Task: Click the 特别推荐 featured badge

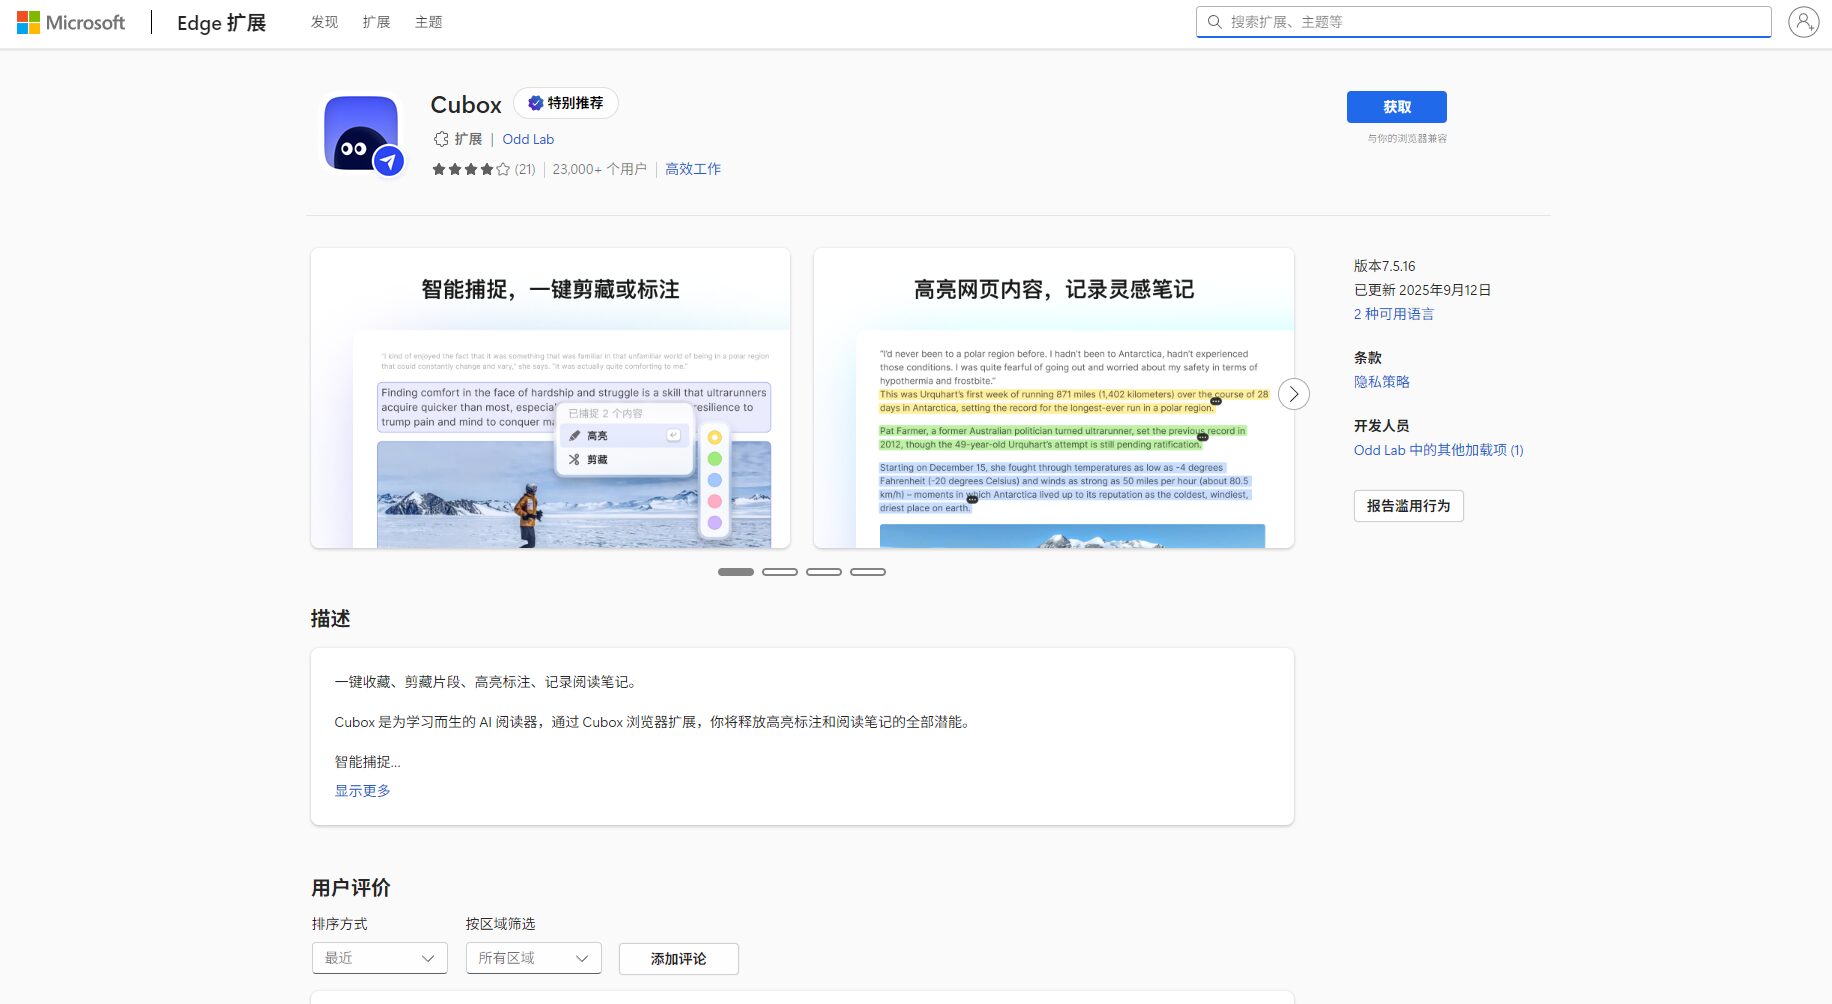Action: (x=566, y=103)
